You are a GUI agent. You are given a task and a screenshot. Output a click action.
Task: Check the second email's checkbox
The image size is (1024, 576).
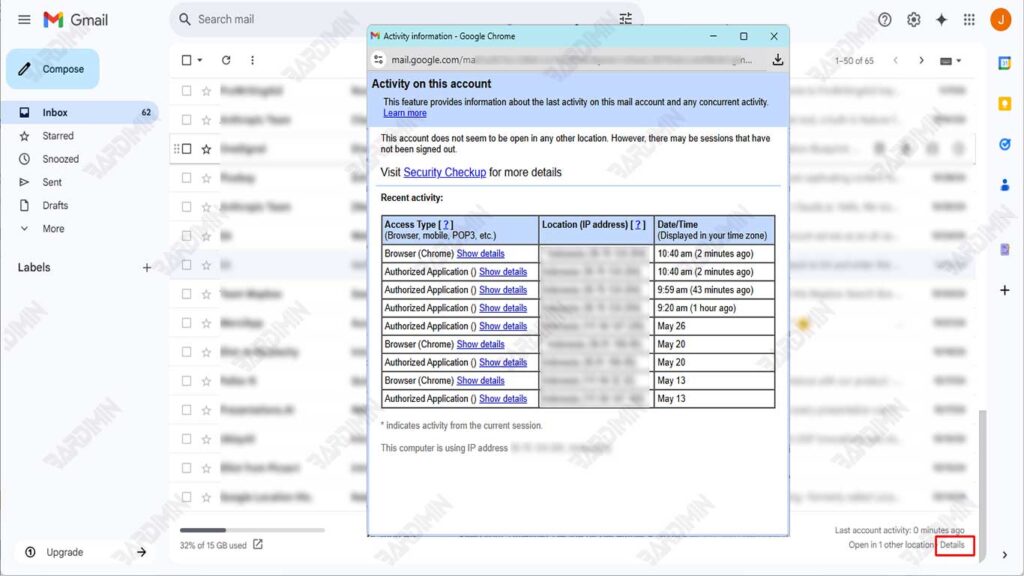(x=187, y=120)
